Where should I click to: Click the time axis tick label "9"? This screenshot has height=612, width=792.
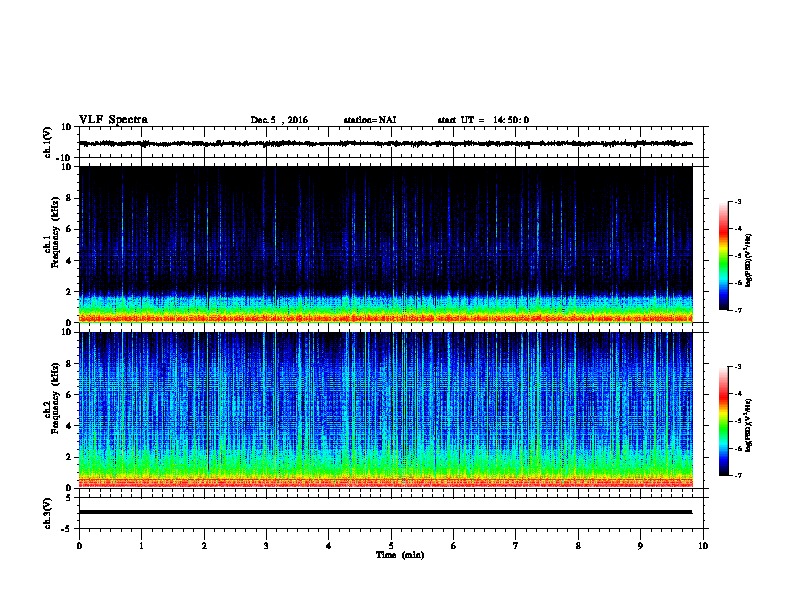[x=640, y=546]
